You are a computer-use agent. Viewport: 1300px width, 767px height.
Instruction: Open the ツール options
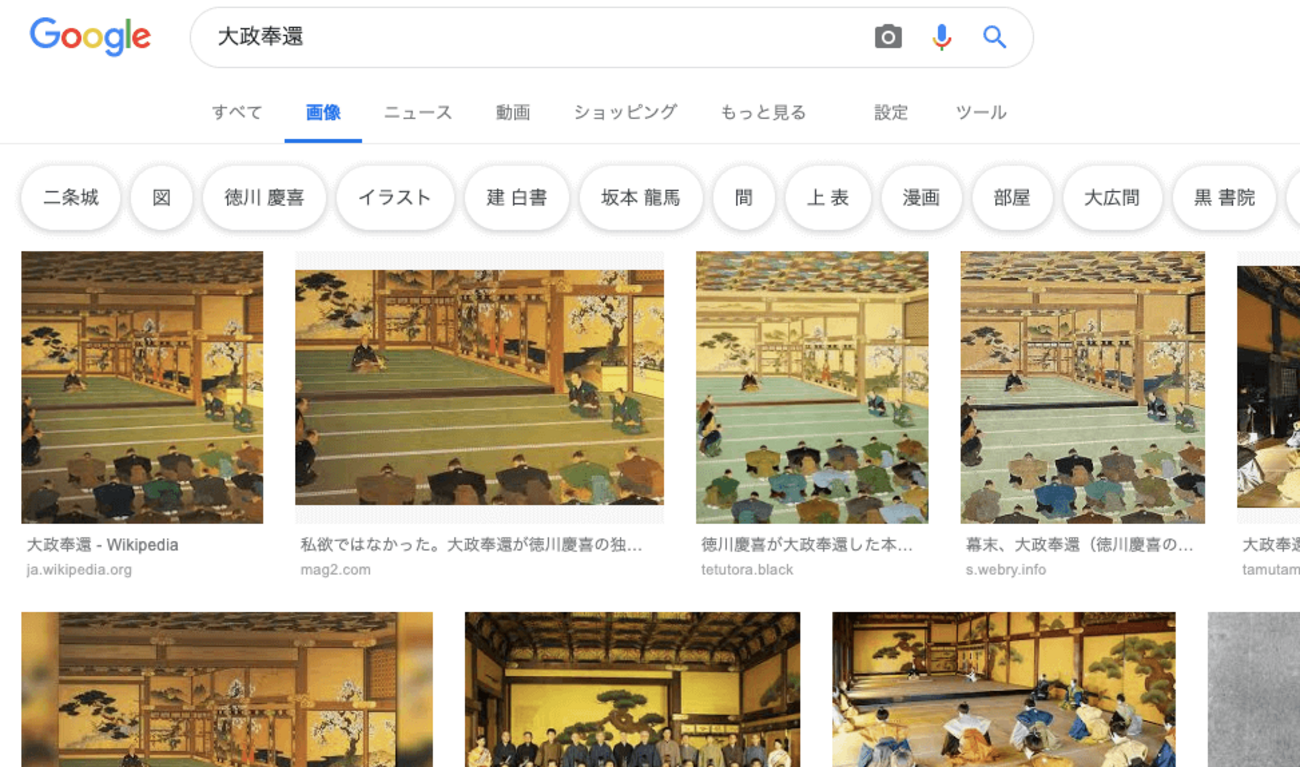[x=981, y=112]
